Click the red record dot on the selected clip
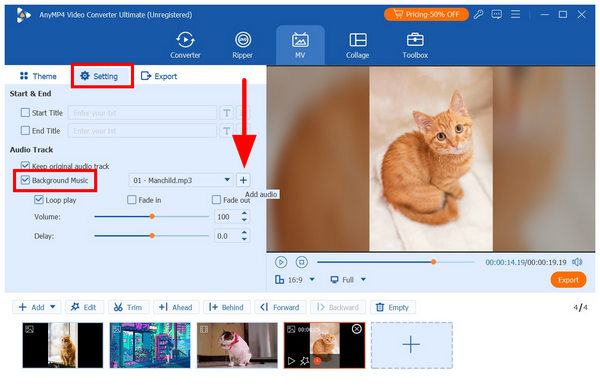Image resolution: width=600 pixels, height=391 pixels. tap(317, 361)
